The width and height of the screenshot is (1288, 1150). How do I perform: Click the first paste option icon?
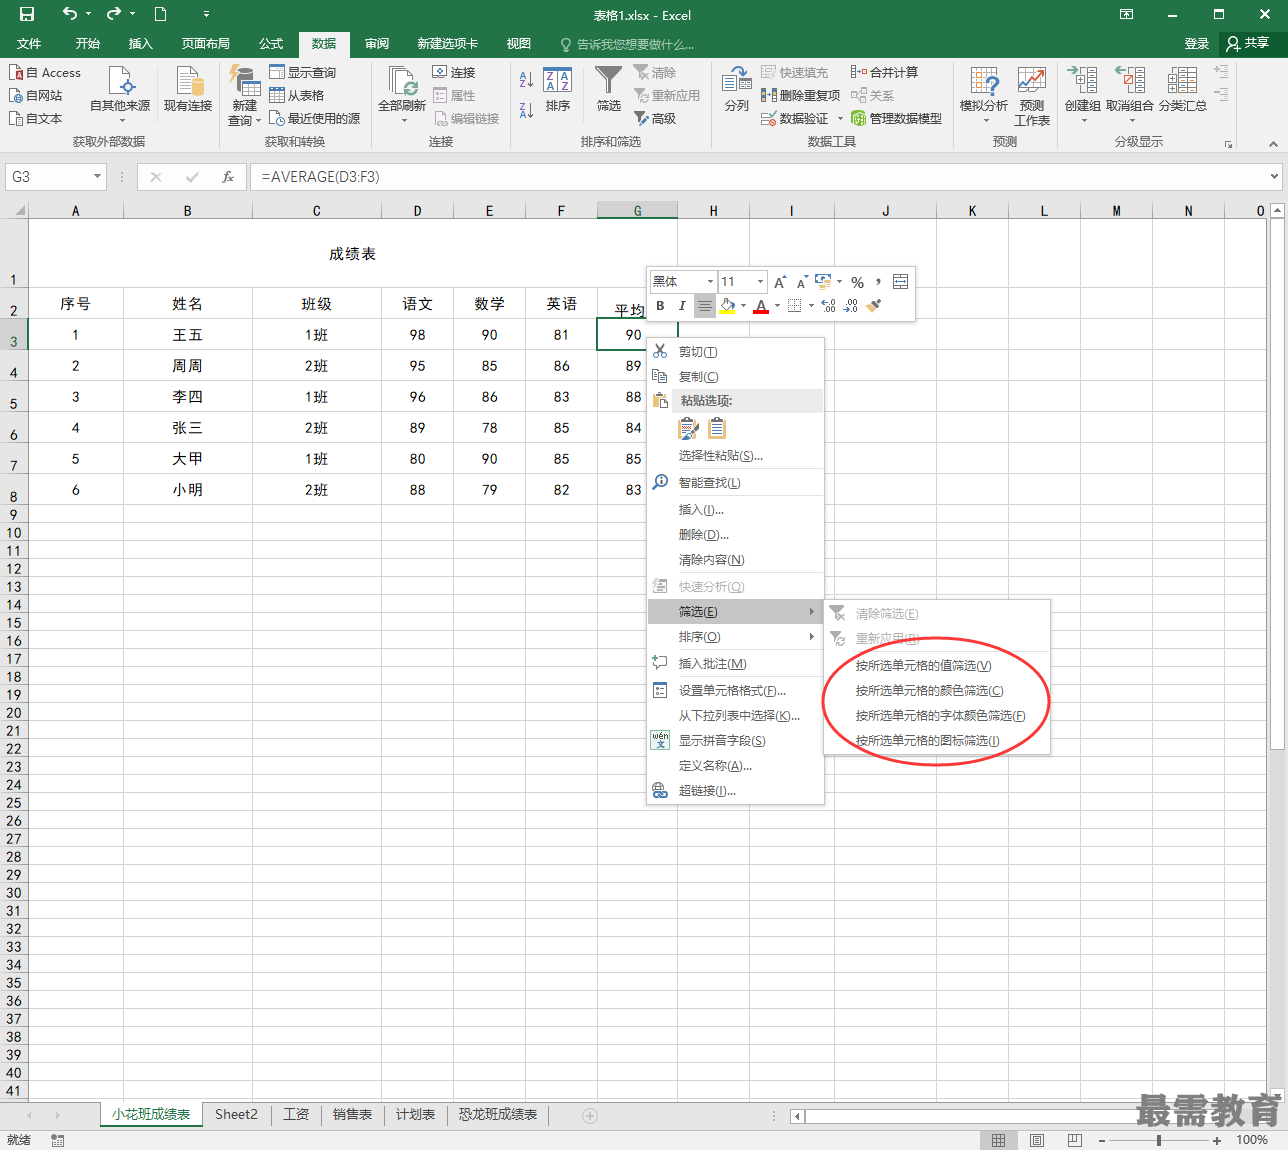[x=688, y=429]
